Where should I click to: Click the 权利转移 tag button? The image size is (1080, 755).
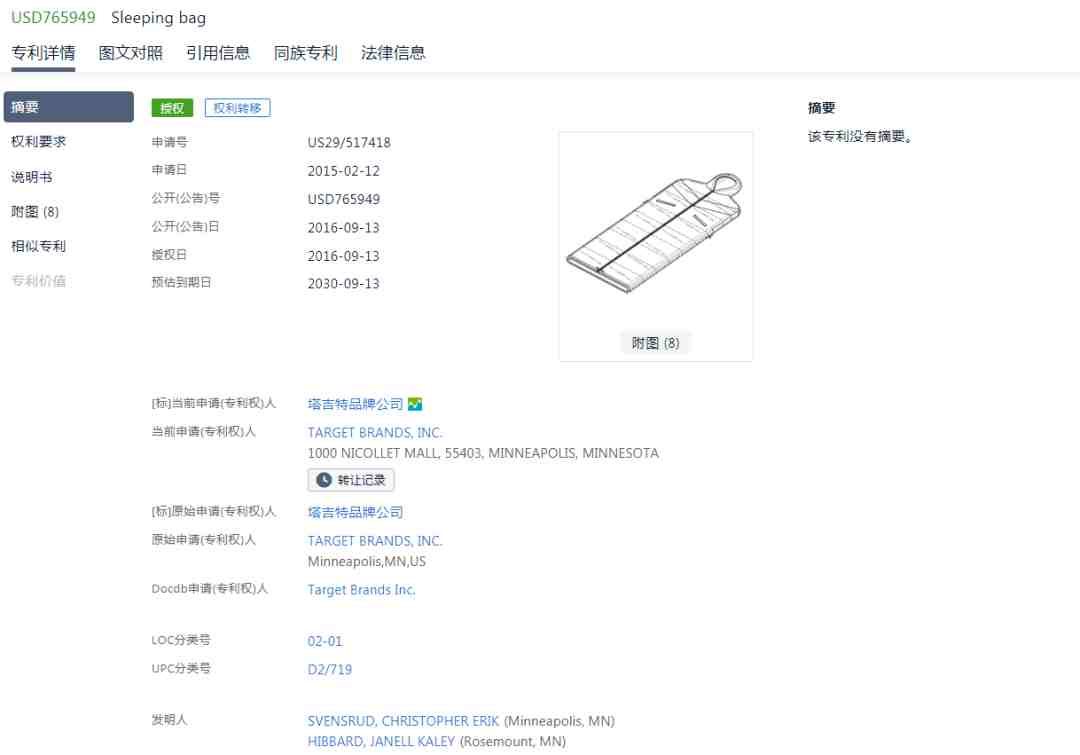tap(238, 108)
